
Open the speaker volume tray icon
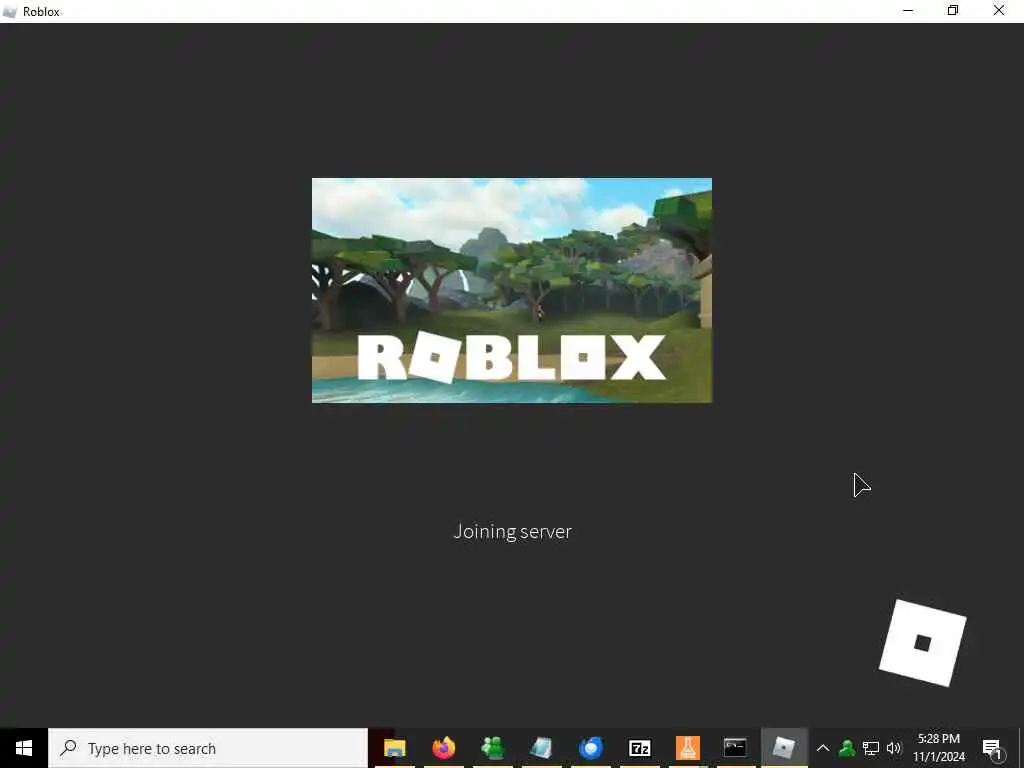(894, 748)
